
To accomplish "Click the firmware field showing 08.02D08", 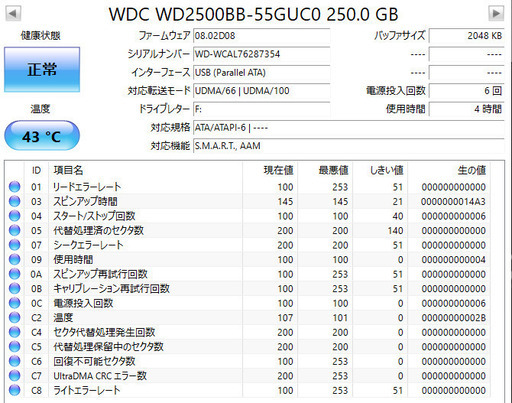I will (262, 36).
